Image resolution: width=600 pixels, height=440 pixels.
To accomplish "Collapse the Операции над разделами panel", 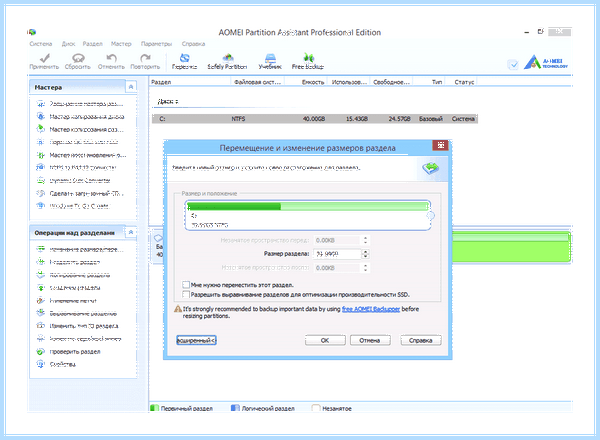I will [x=131, y=233].
